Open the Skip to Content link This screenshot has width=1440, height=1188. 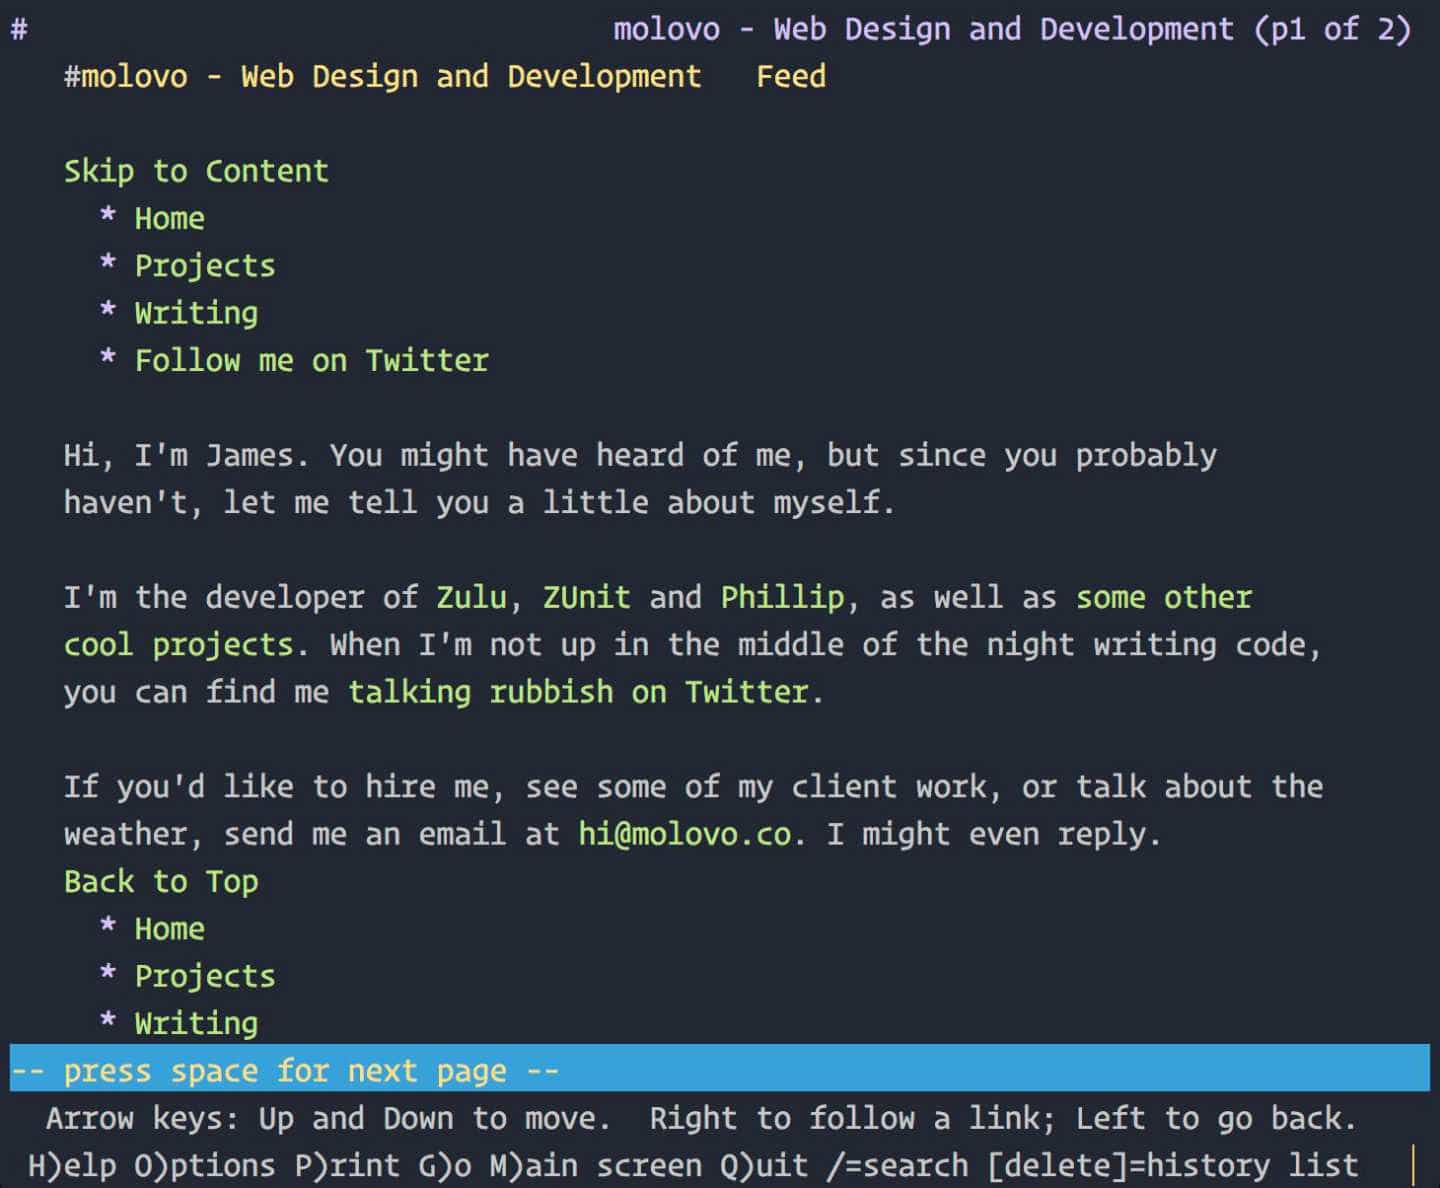196,171
